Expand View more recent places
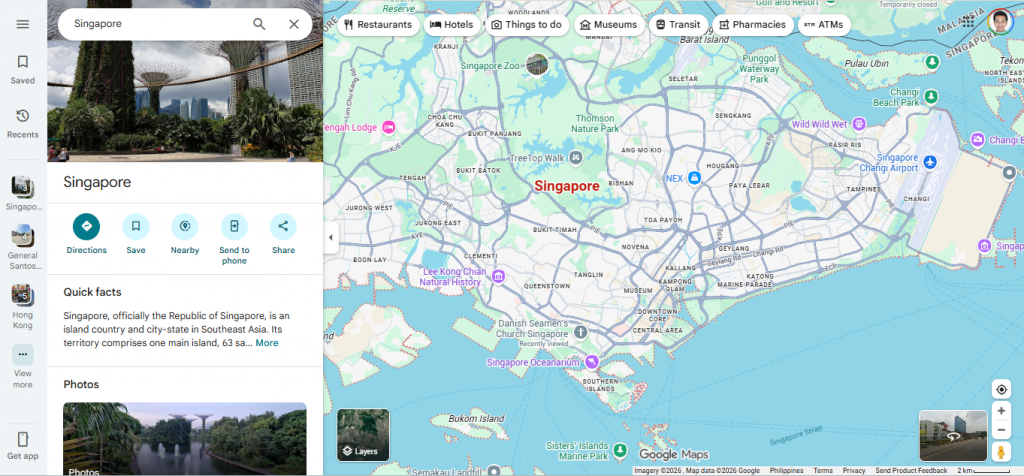Image resolution: width=1024 pixels, height=476 pixels. click(23, 364)
